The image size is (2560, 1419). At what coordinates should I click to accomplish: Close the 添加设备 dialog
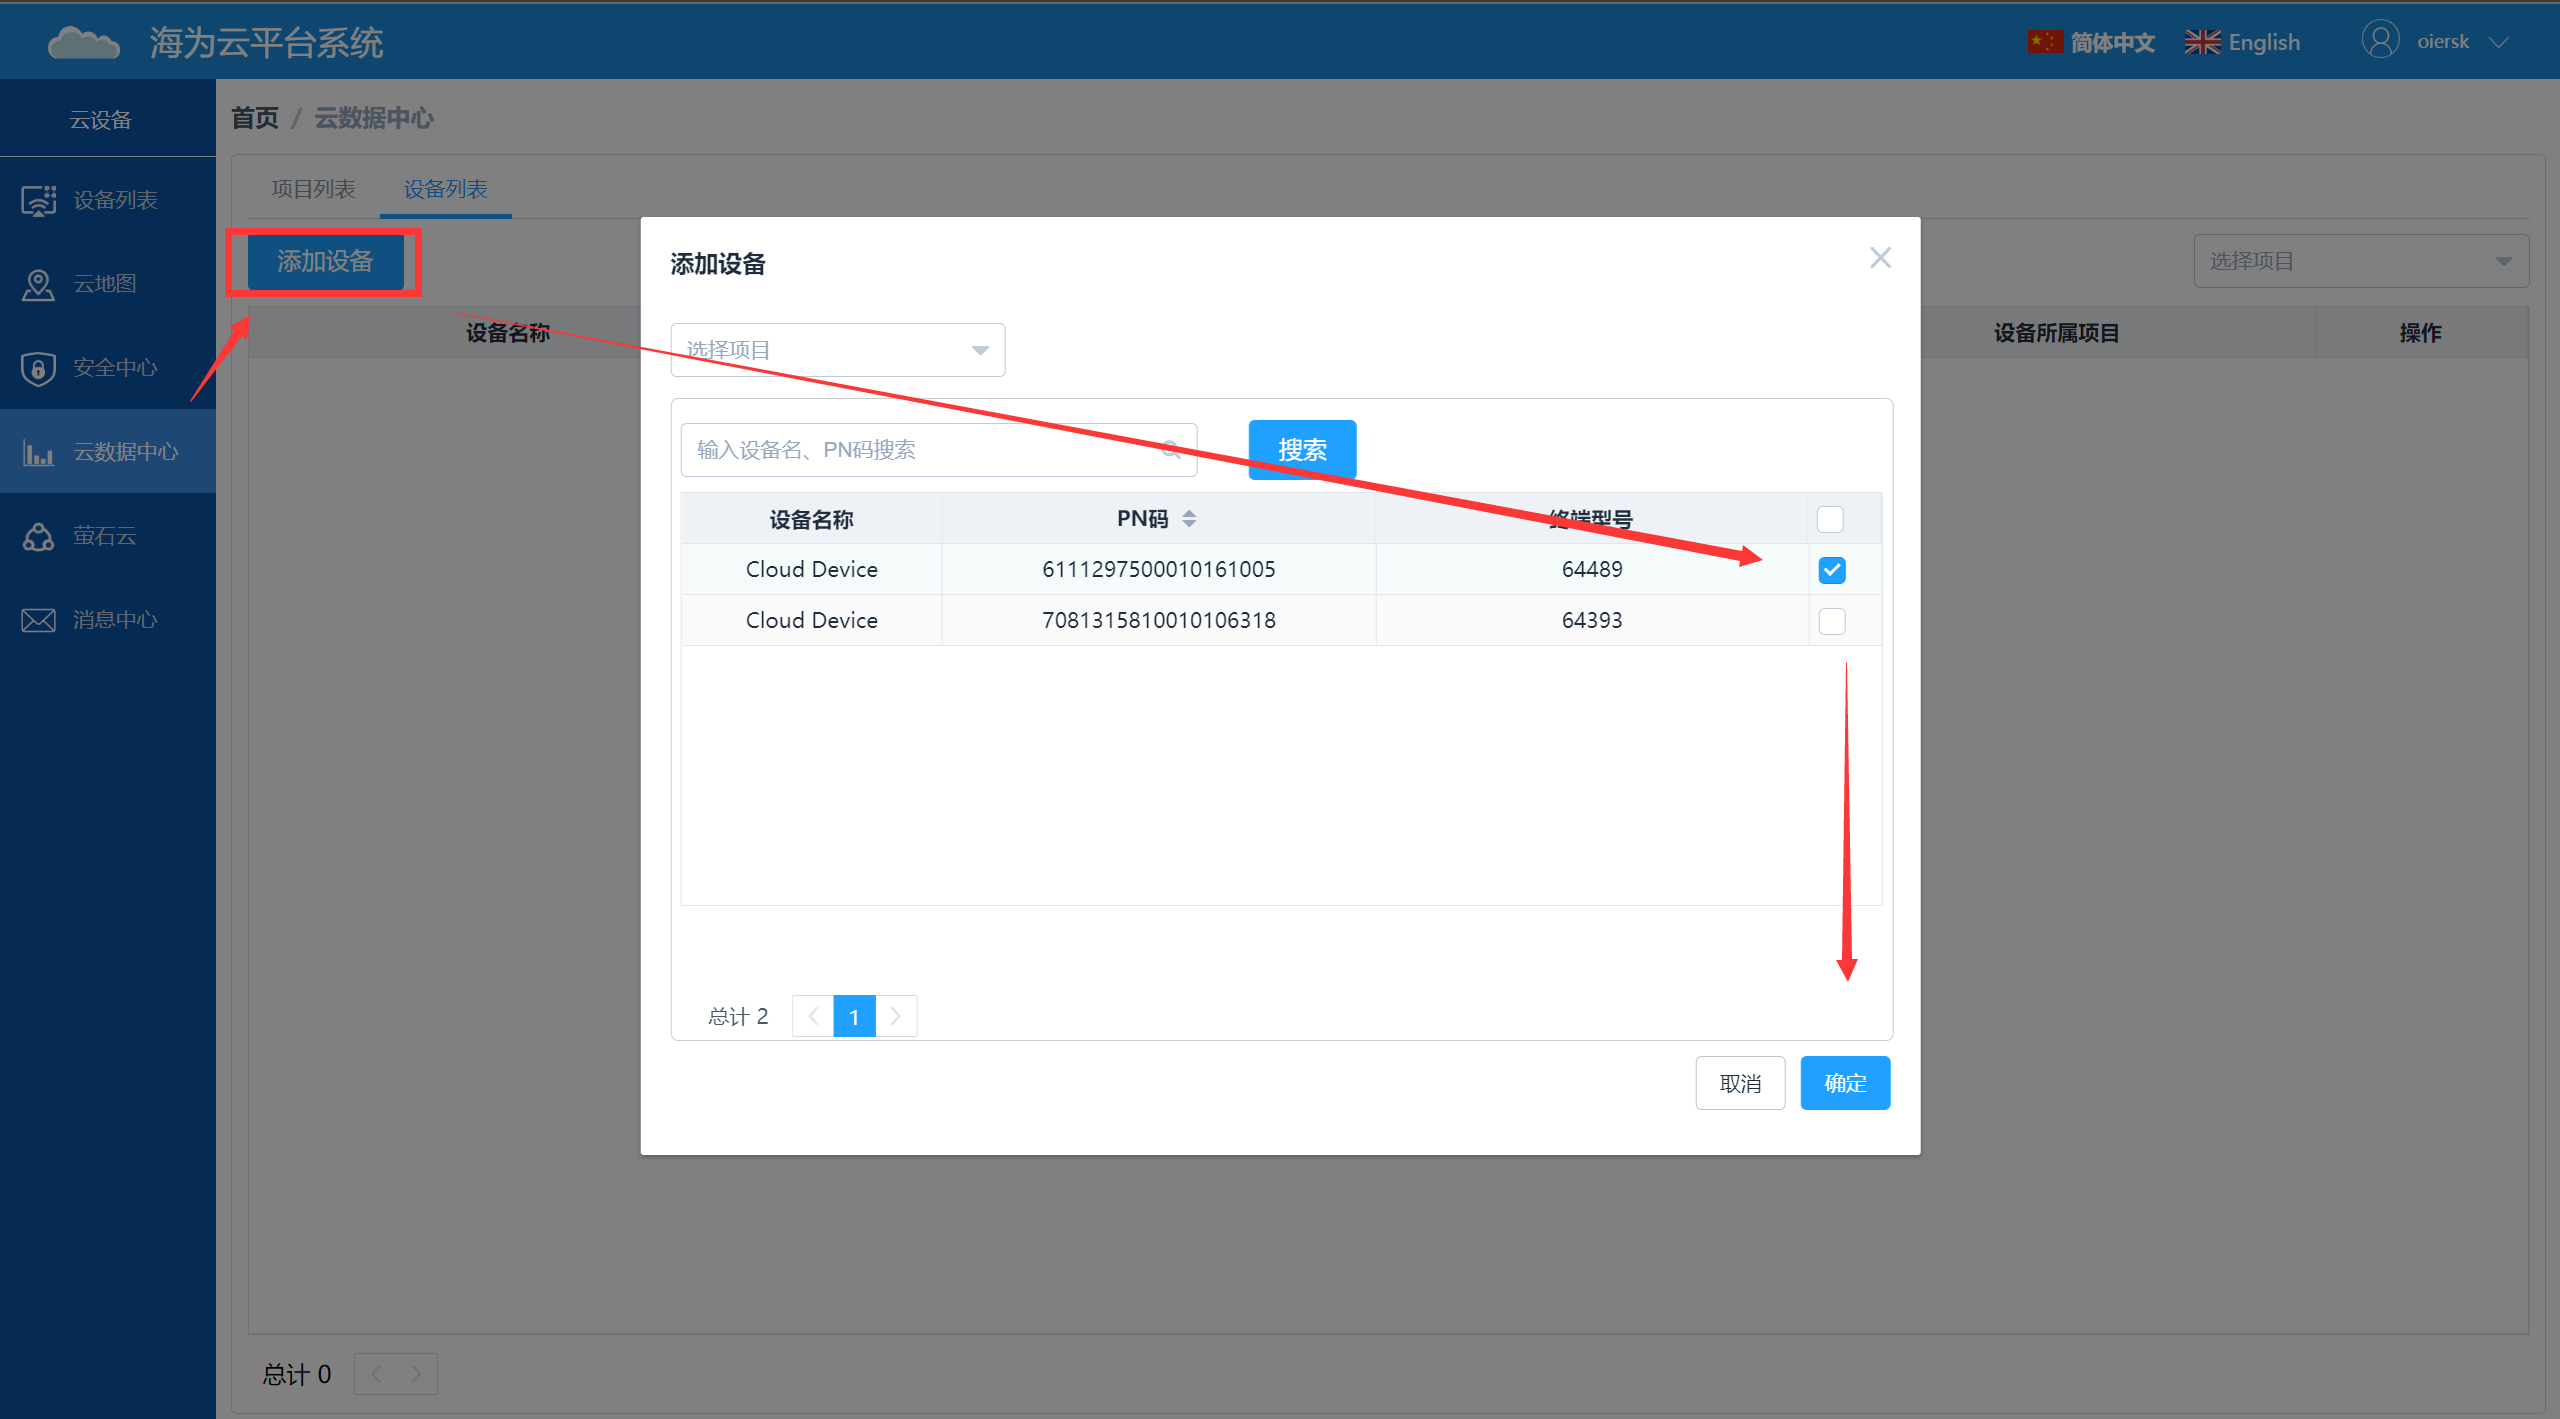tap(1880, 258)
